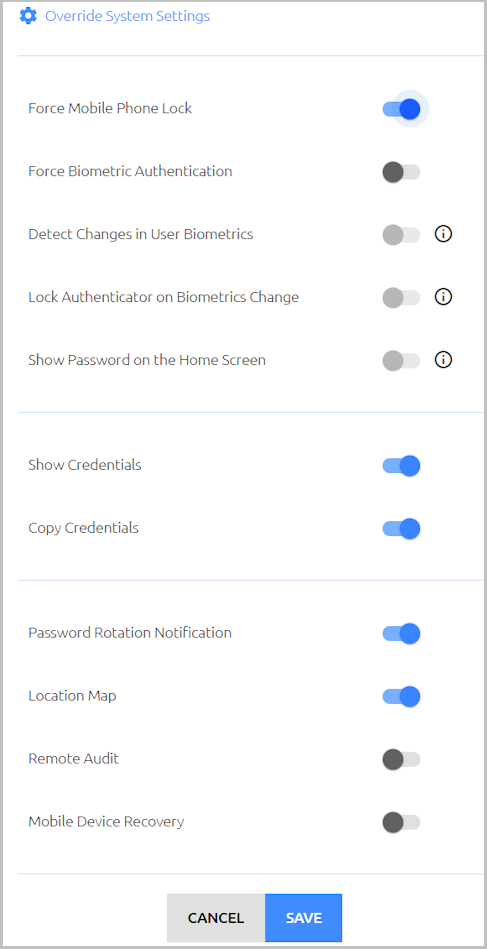Open info icon for Detect Changes in User Biometrics
This screenshot has width=487, height=949.
(443, 234)
